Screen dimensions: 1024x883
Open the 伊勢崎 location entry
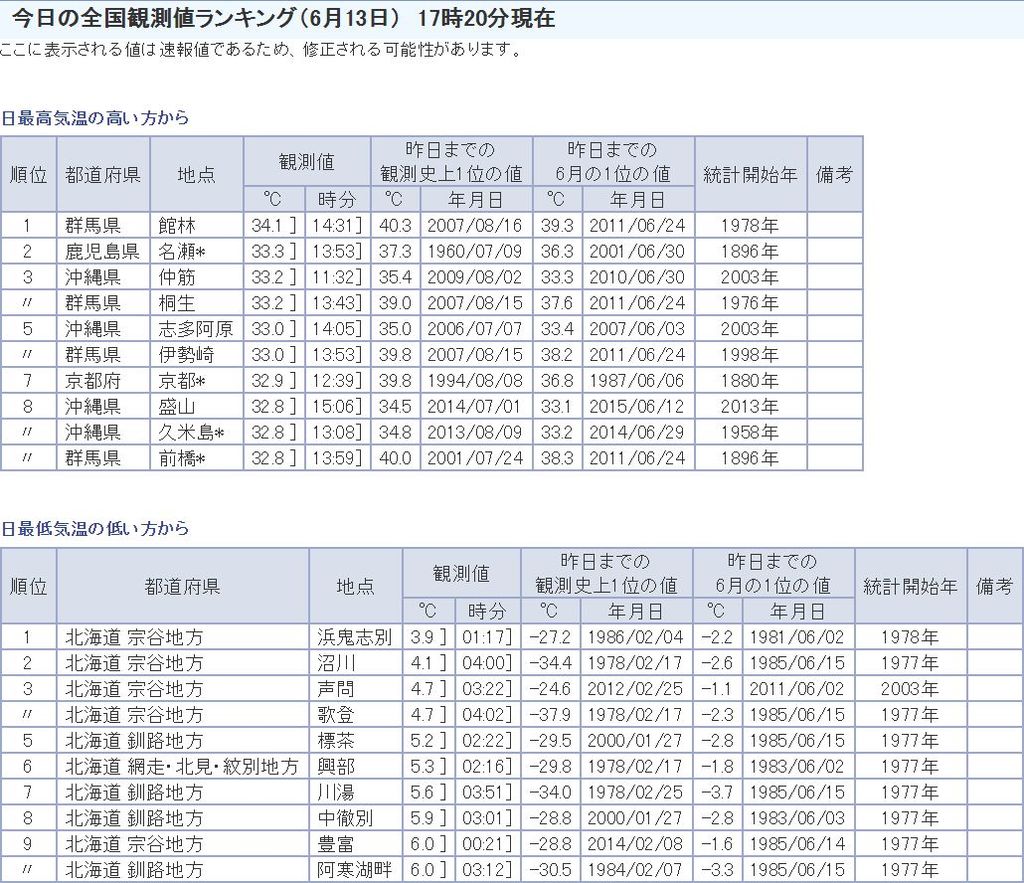point(185,355)
